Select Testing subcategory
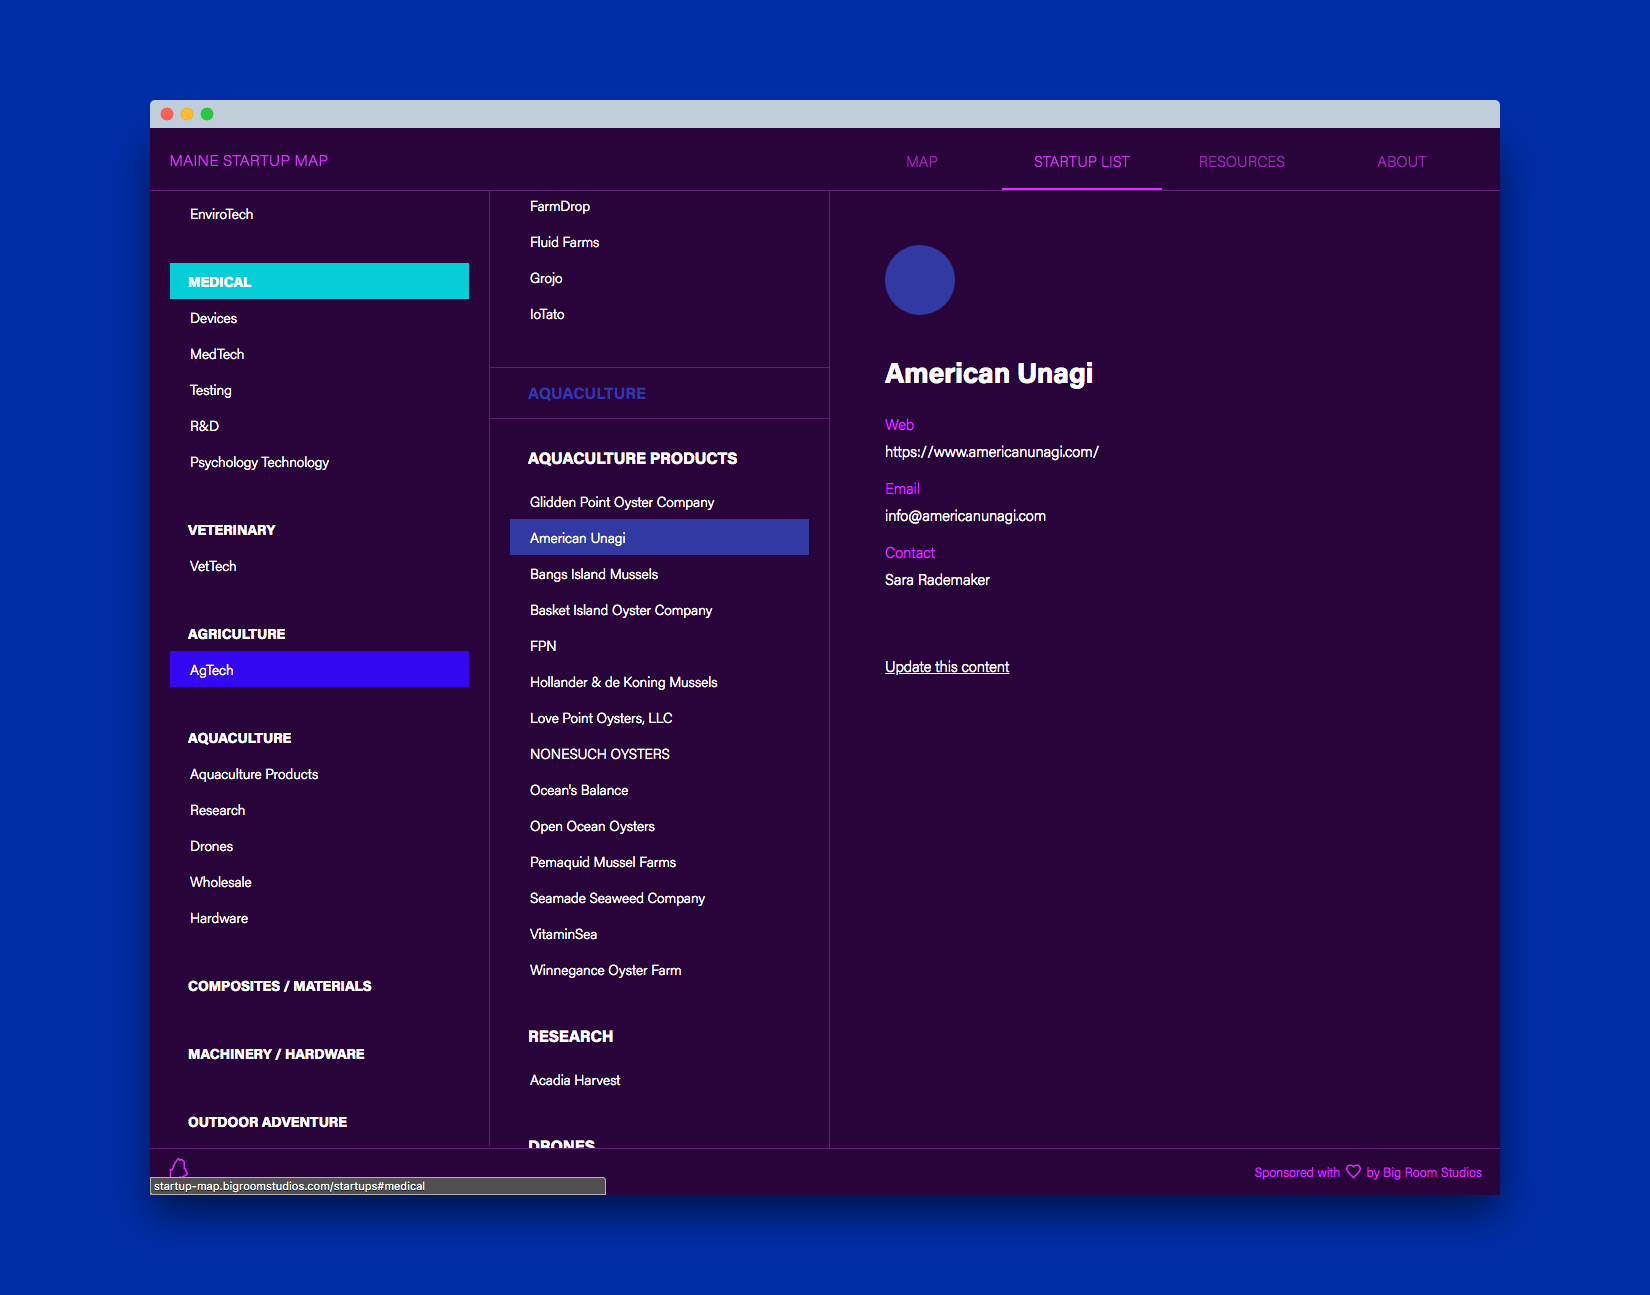 [211, 390]
